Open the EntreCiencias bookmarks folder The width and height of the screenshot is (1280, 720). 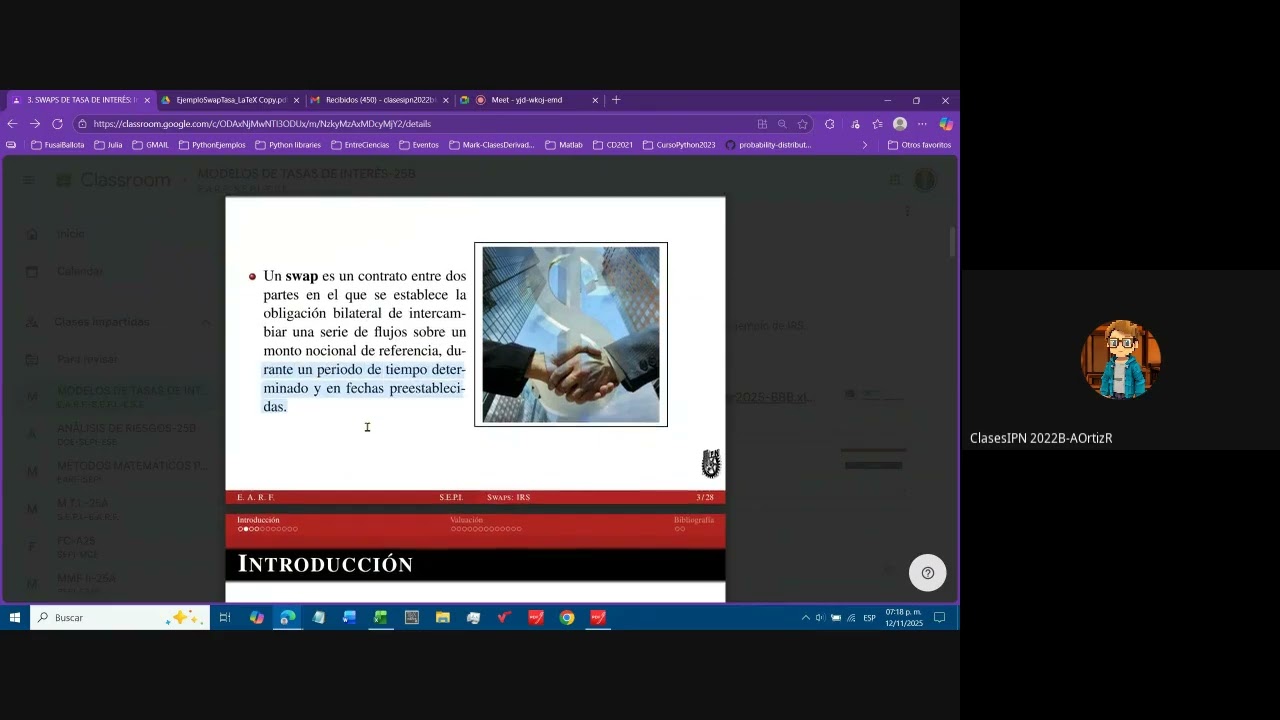click(x=359, y=145)
